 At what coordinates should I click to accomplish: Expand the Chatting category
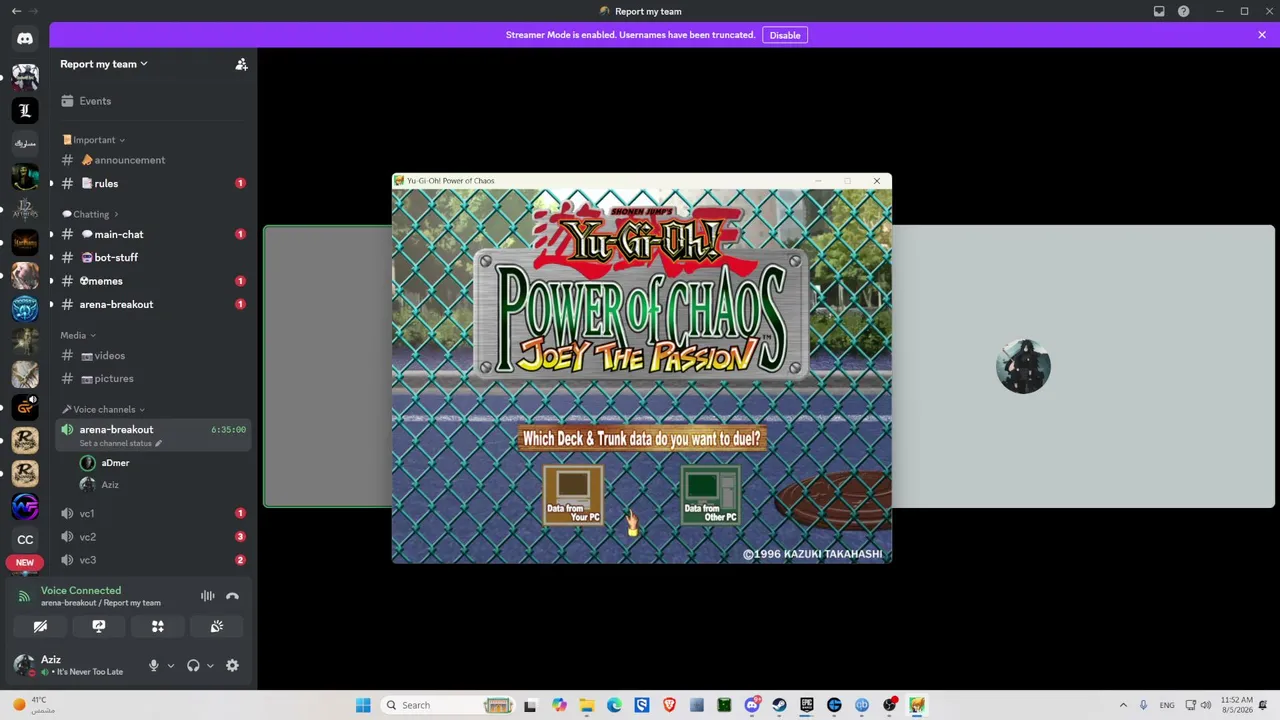tap(90, 214)
